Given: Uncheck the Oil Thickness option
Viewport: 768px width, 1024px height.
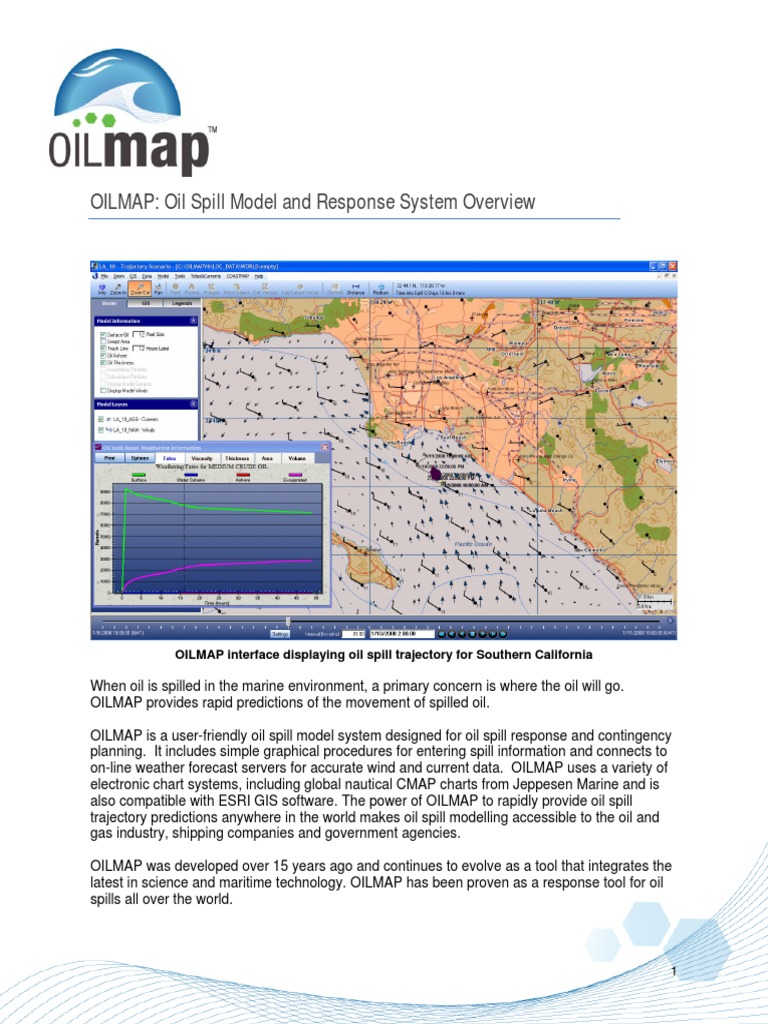Looking at the screenshot, I should point(104,362).
